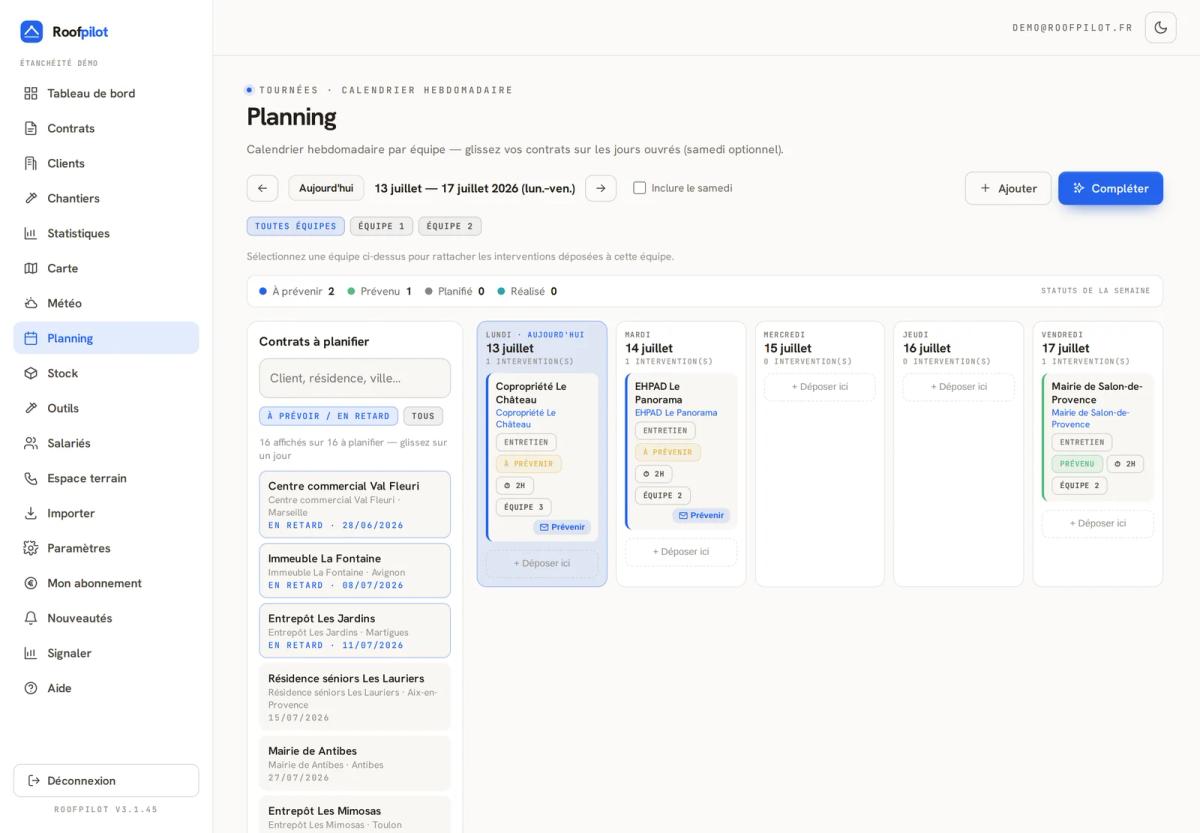1200x833 pixels.
Task: Click the Paramètres gear icon
Action: coord(31,548)
